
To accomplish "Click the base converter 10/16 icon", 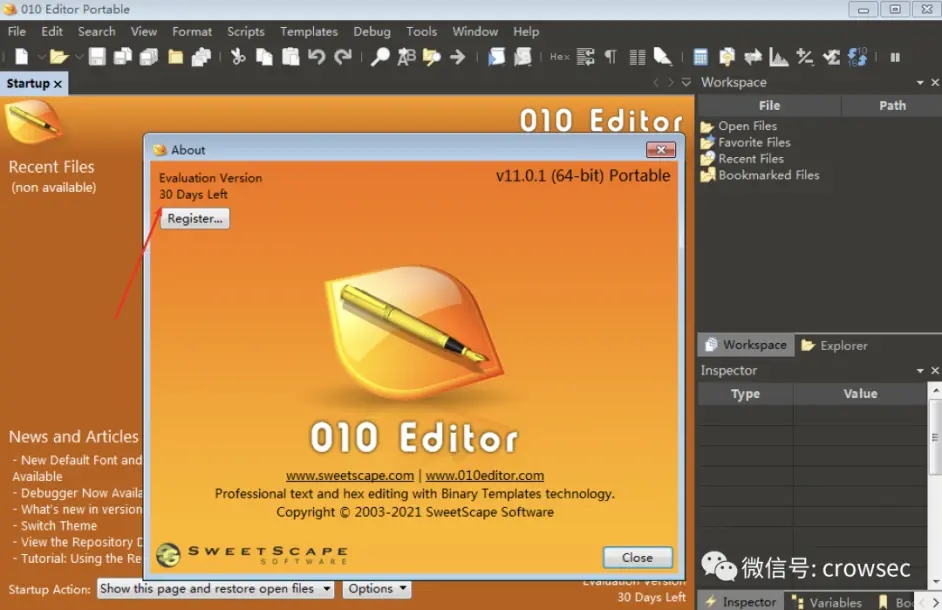I will (x=855, y=57).
